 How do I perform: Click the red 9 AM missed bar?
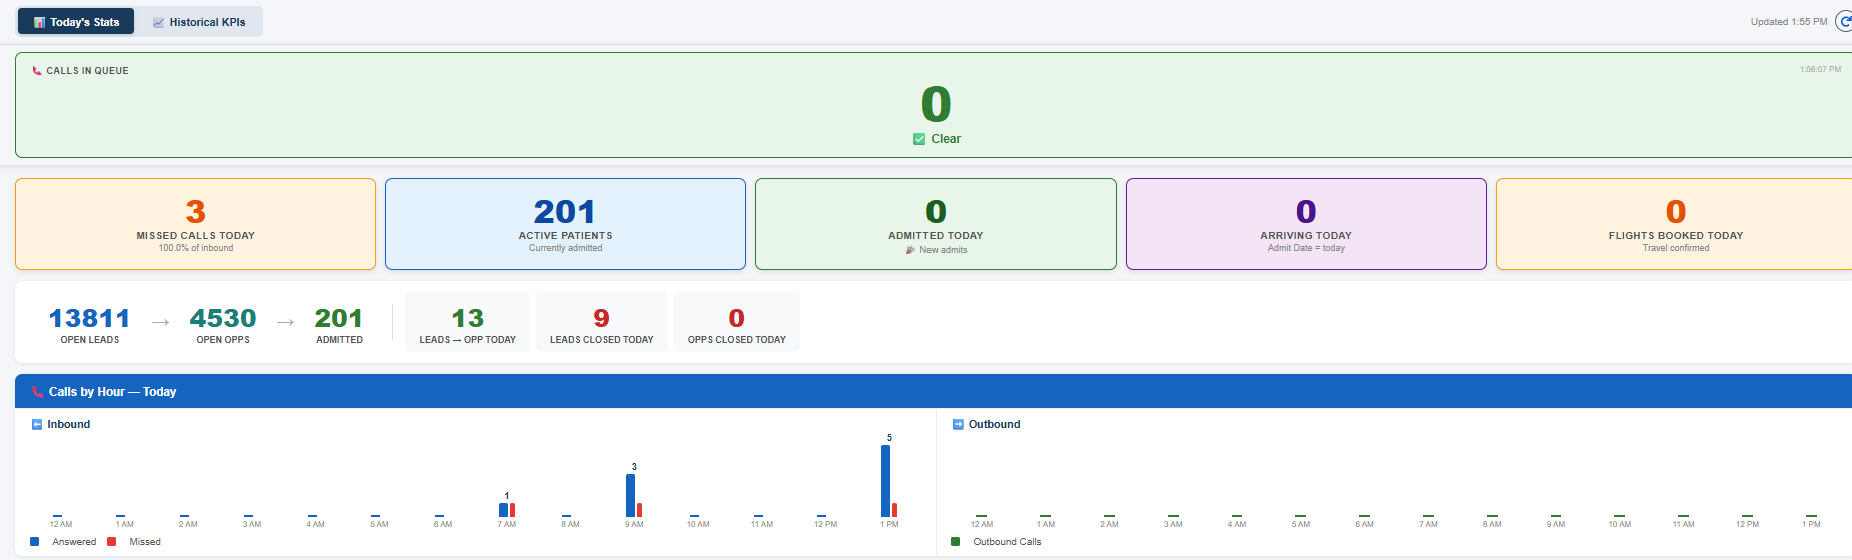[640, 510]
